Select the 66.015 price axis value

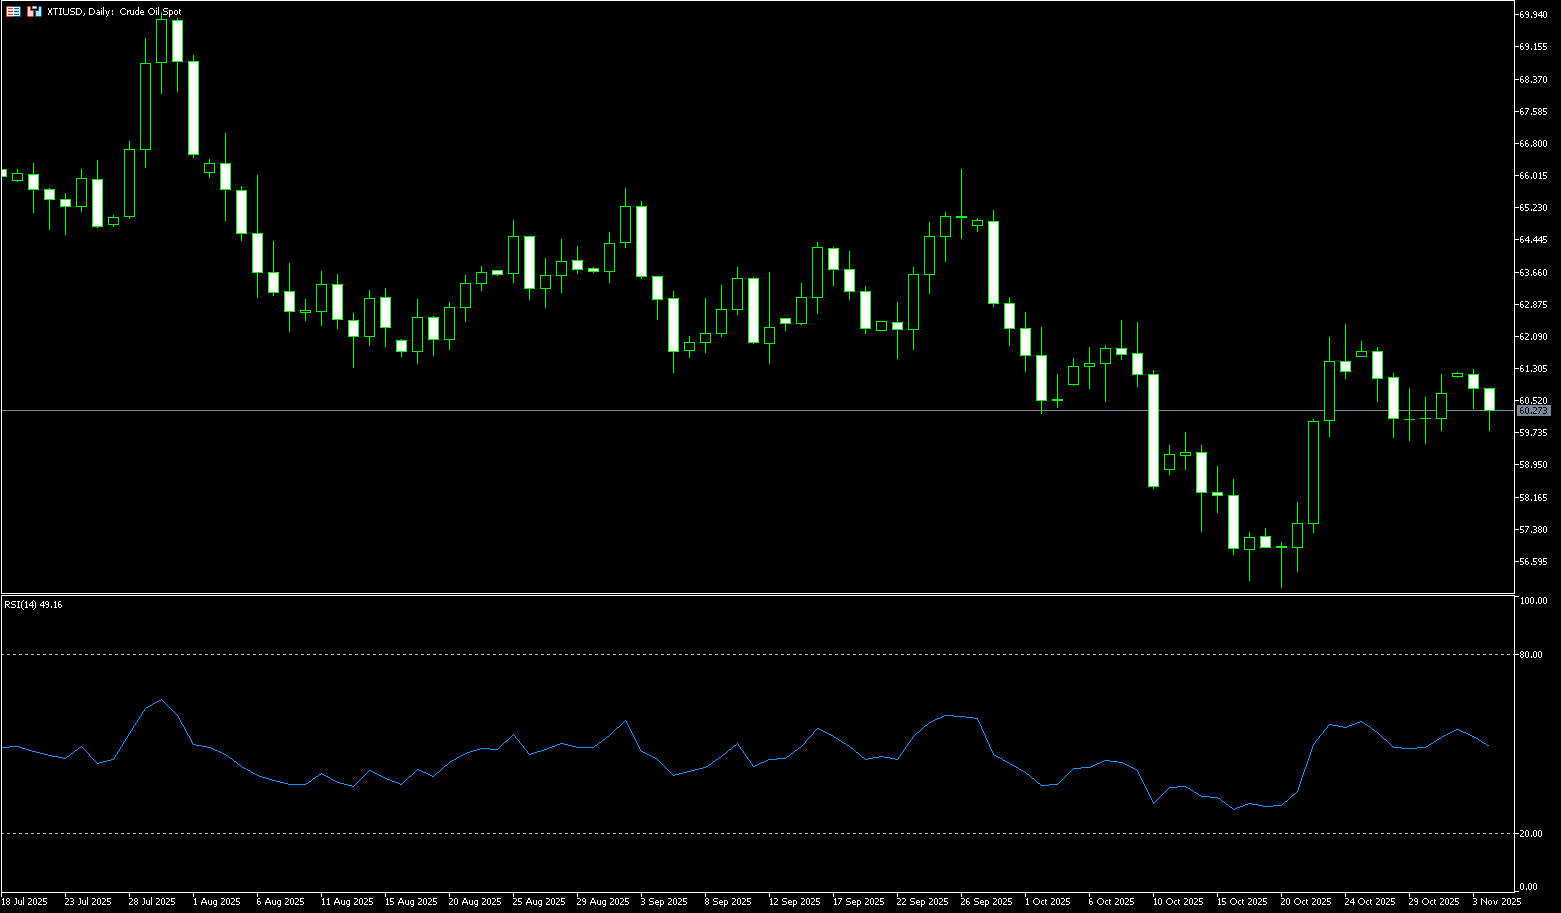pyautogui.click(x=1533, y=176)
